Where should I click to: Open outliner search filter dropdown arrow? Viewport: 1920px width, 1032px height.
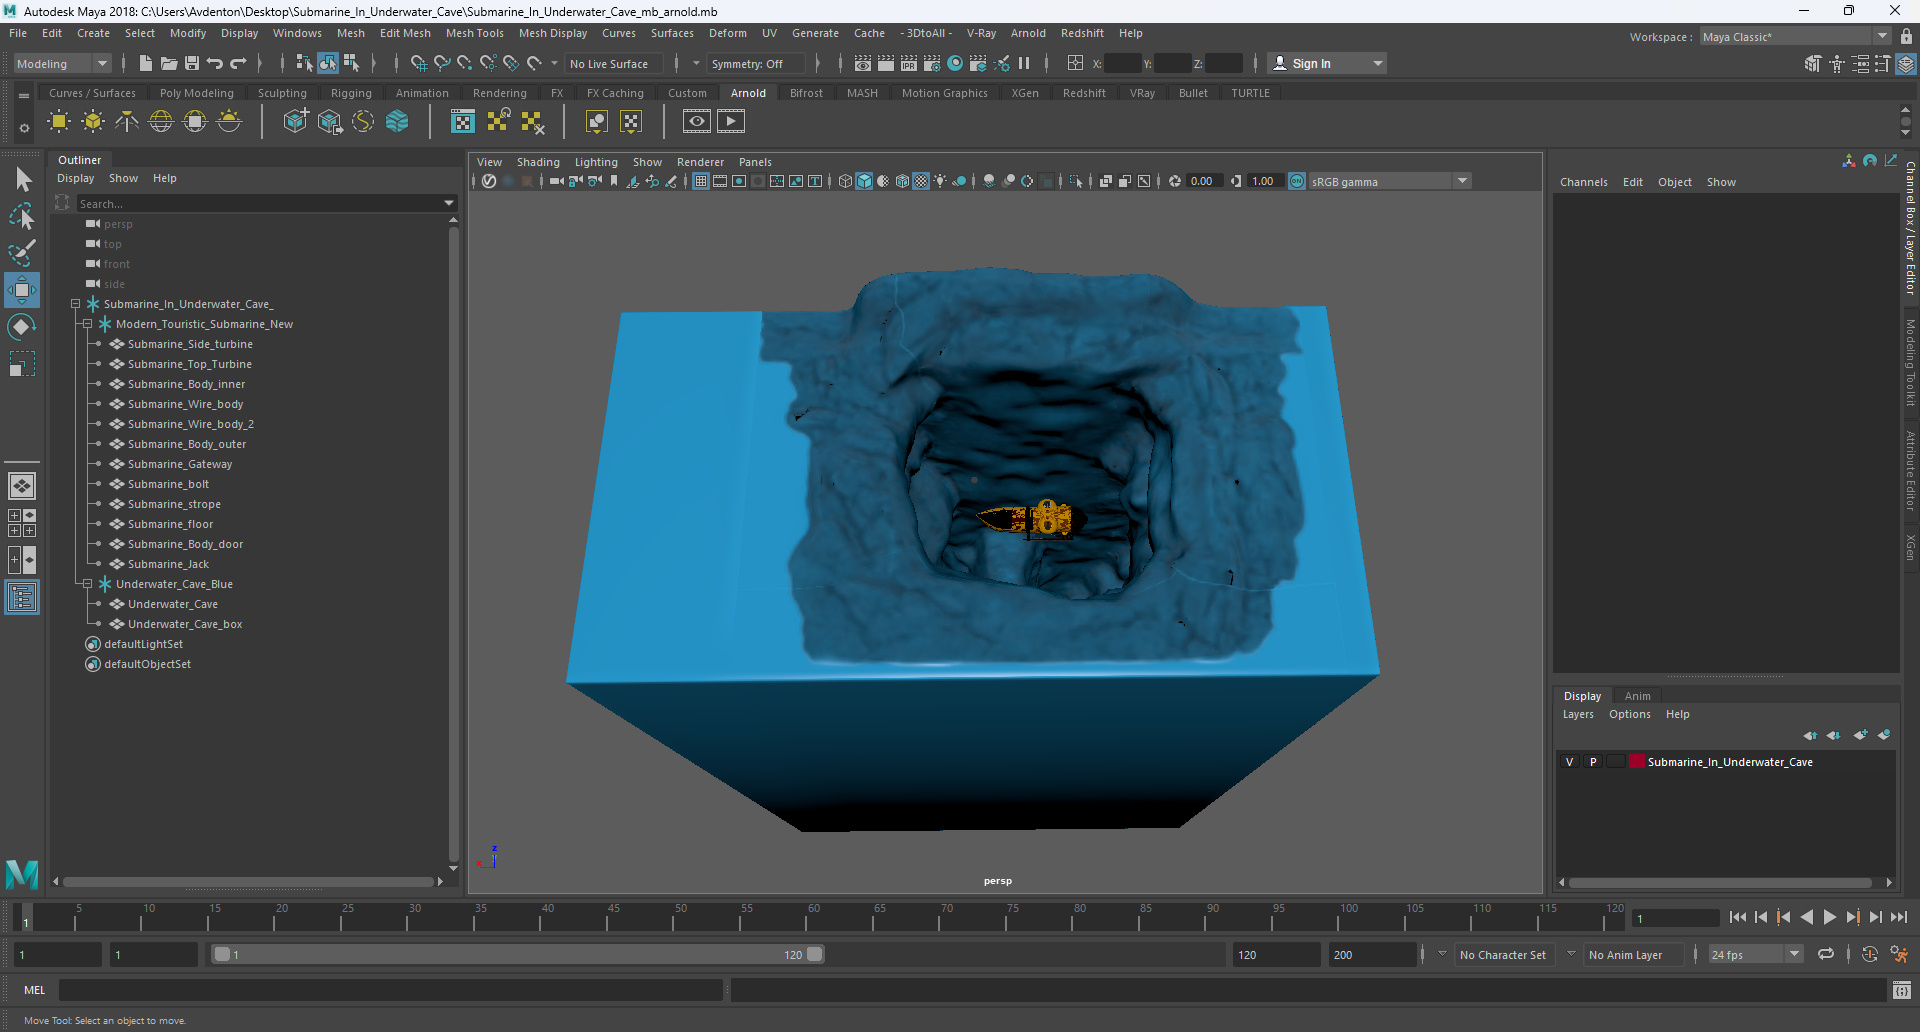[x=449, y=203]
